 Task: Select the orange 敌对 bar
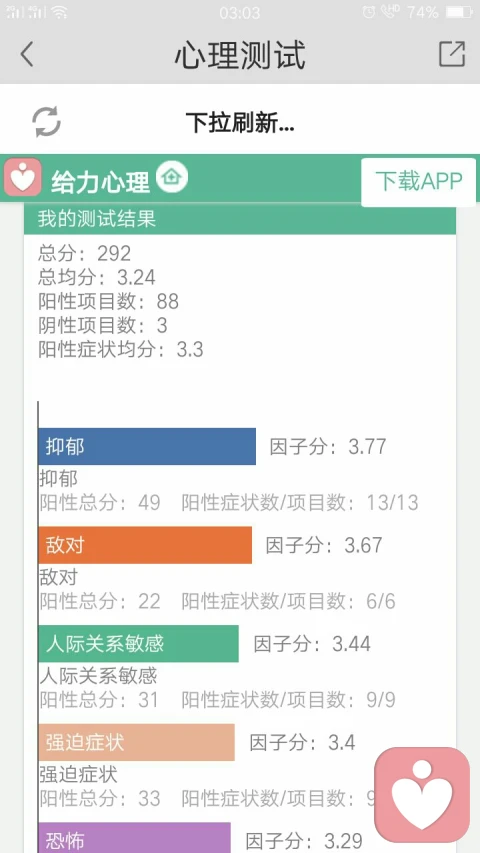tap(145, 545)
